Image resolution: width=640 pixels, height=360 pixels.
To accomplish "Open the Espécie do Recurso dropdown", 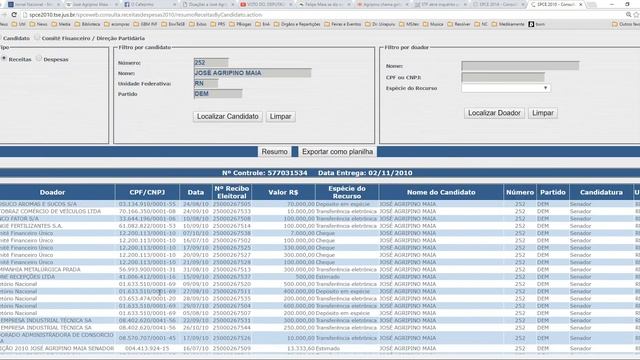I will pyautogui.click(x=506, y=88).
